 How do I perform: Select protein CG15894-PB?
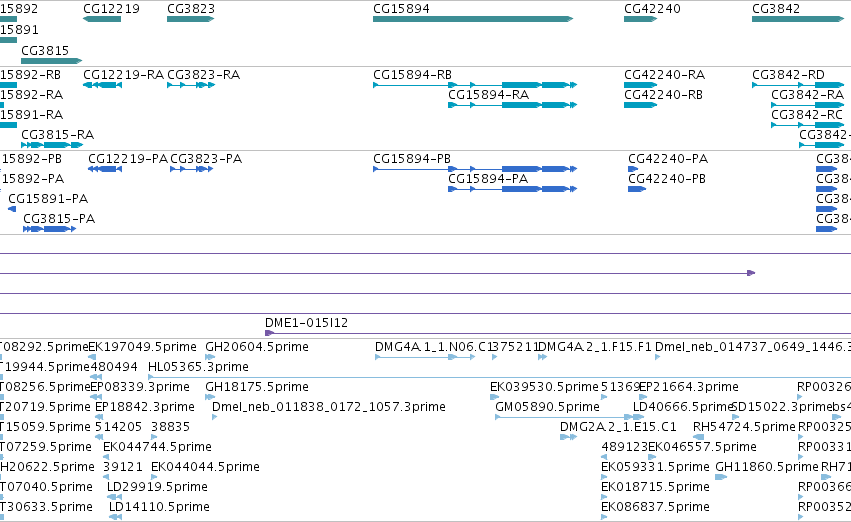(x=412, y=158)
